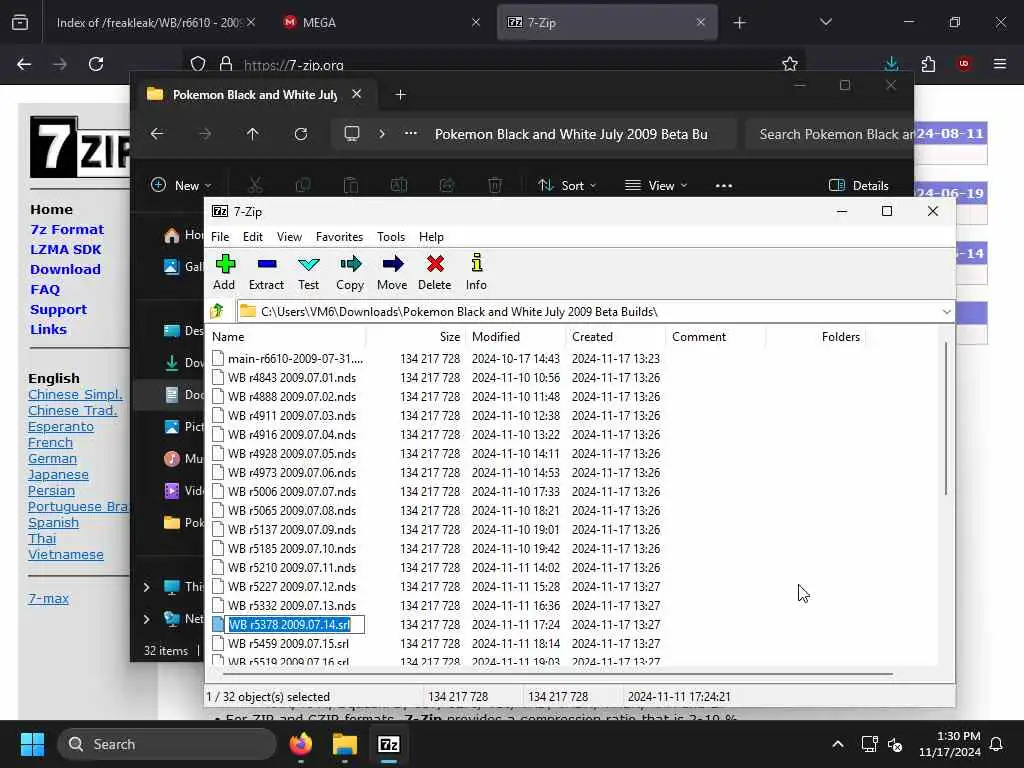Sort 7-Zip list by Name column
1024x768 pixels.
[x=287, y=337]
